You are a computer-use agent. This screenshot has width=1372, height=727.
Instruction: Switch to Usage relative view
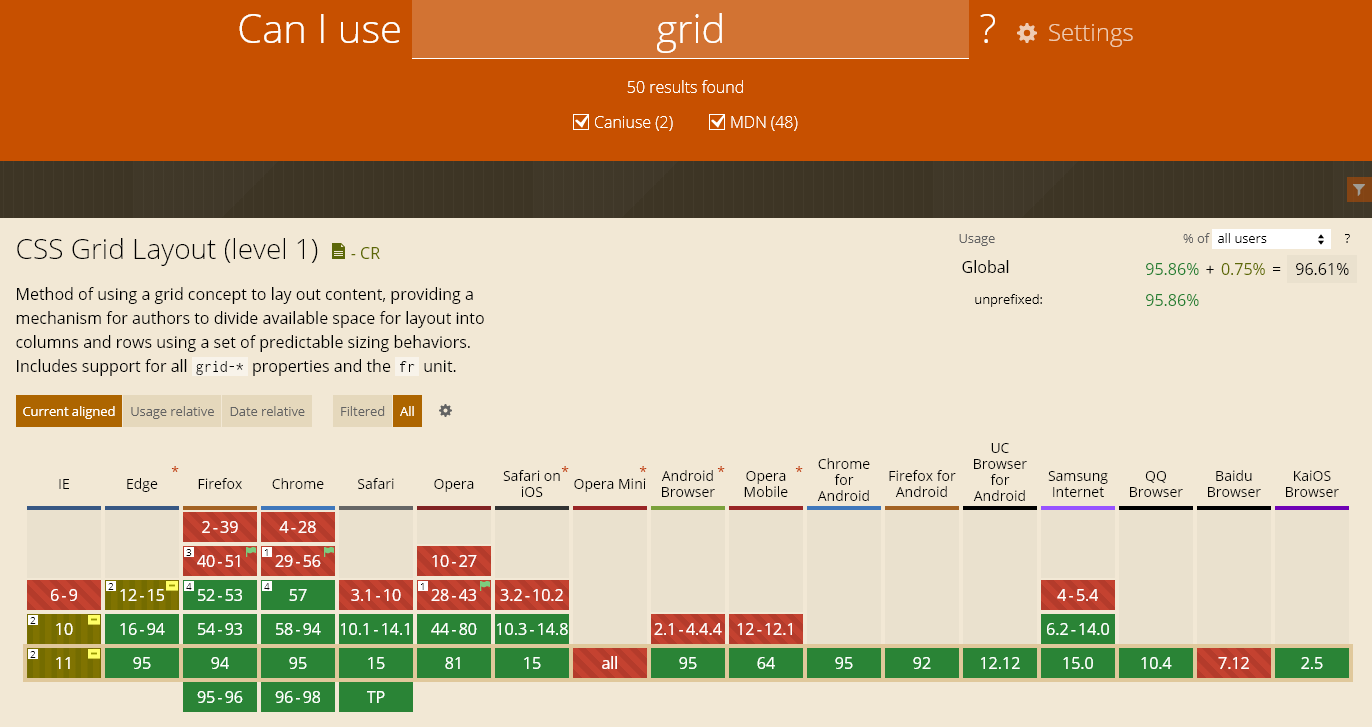(x=172, y=411)
